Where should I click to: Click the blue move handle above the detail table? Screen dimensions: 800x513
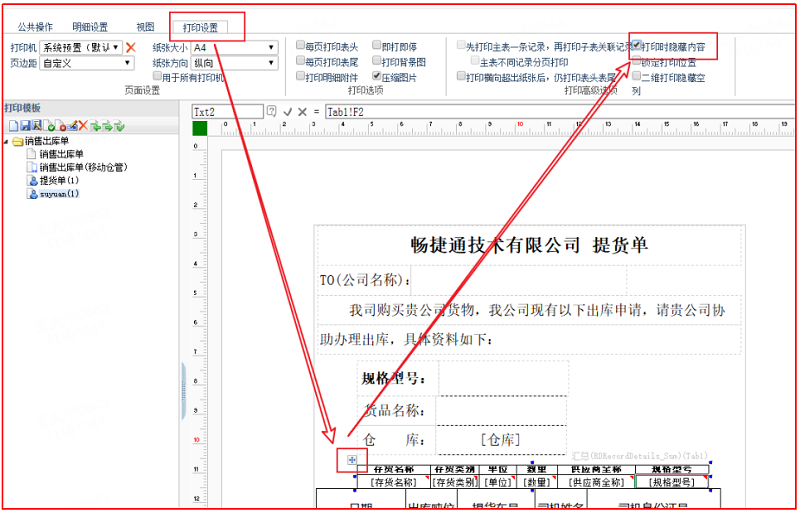352,460
